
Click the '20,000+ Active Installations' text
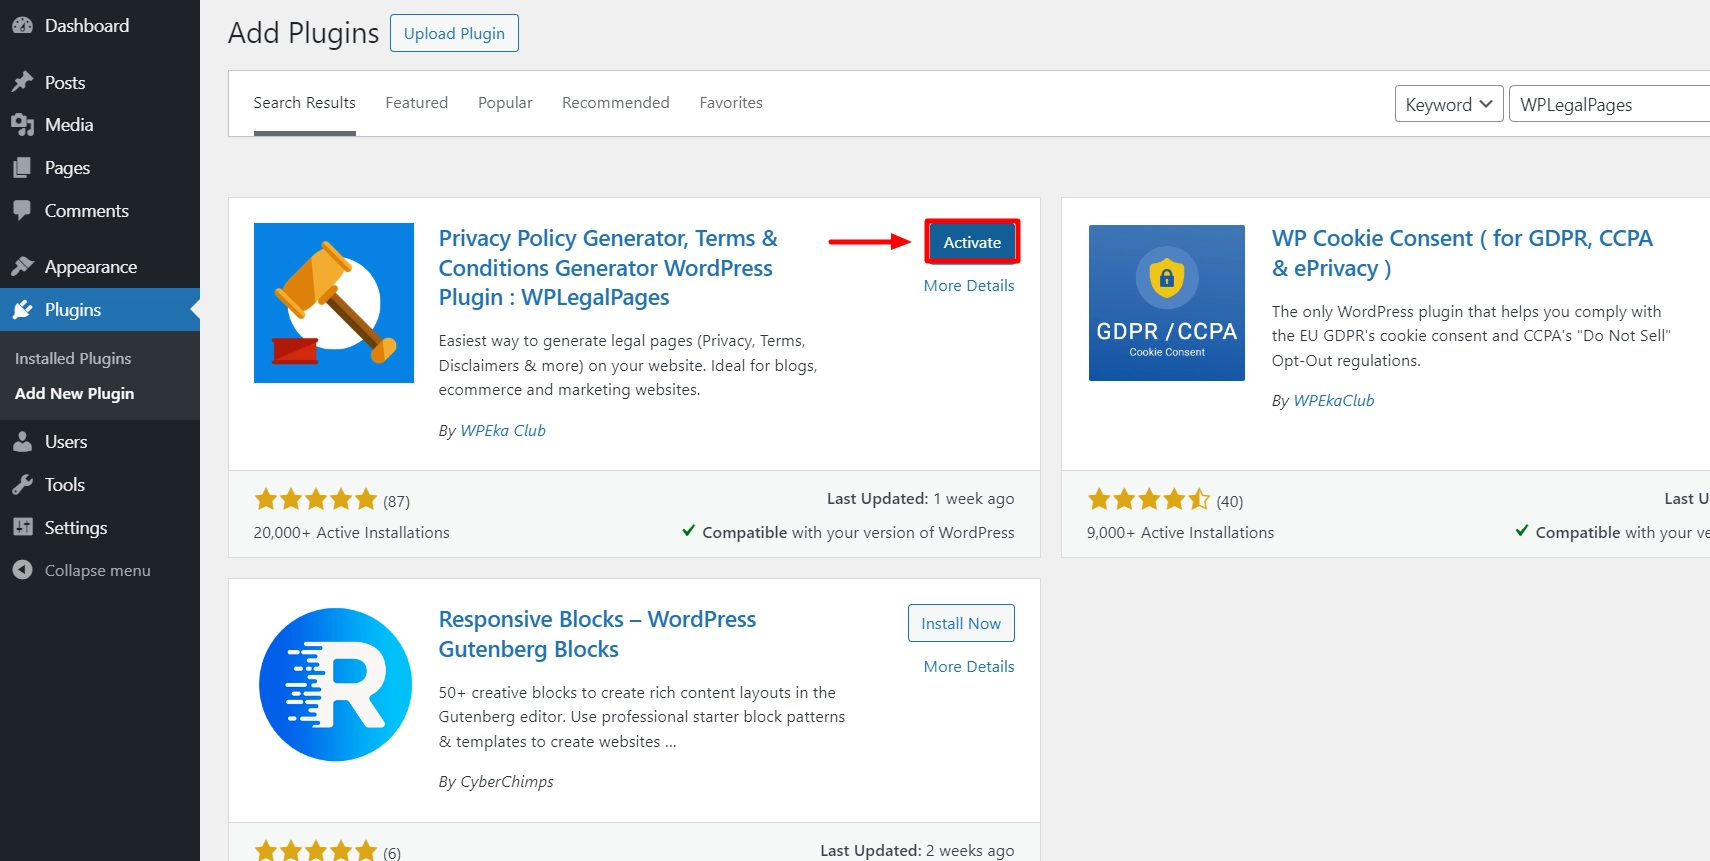point(352,532)
